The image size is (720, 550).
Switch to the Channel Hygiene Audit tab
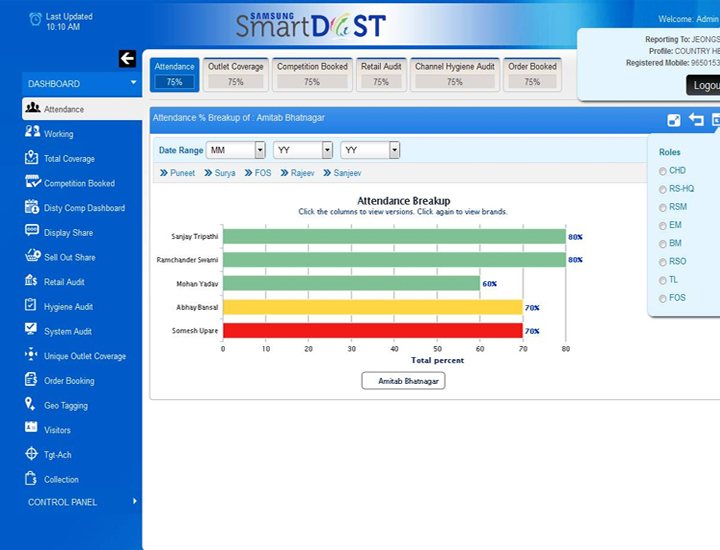tap(455, 75)
